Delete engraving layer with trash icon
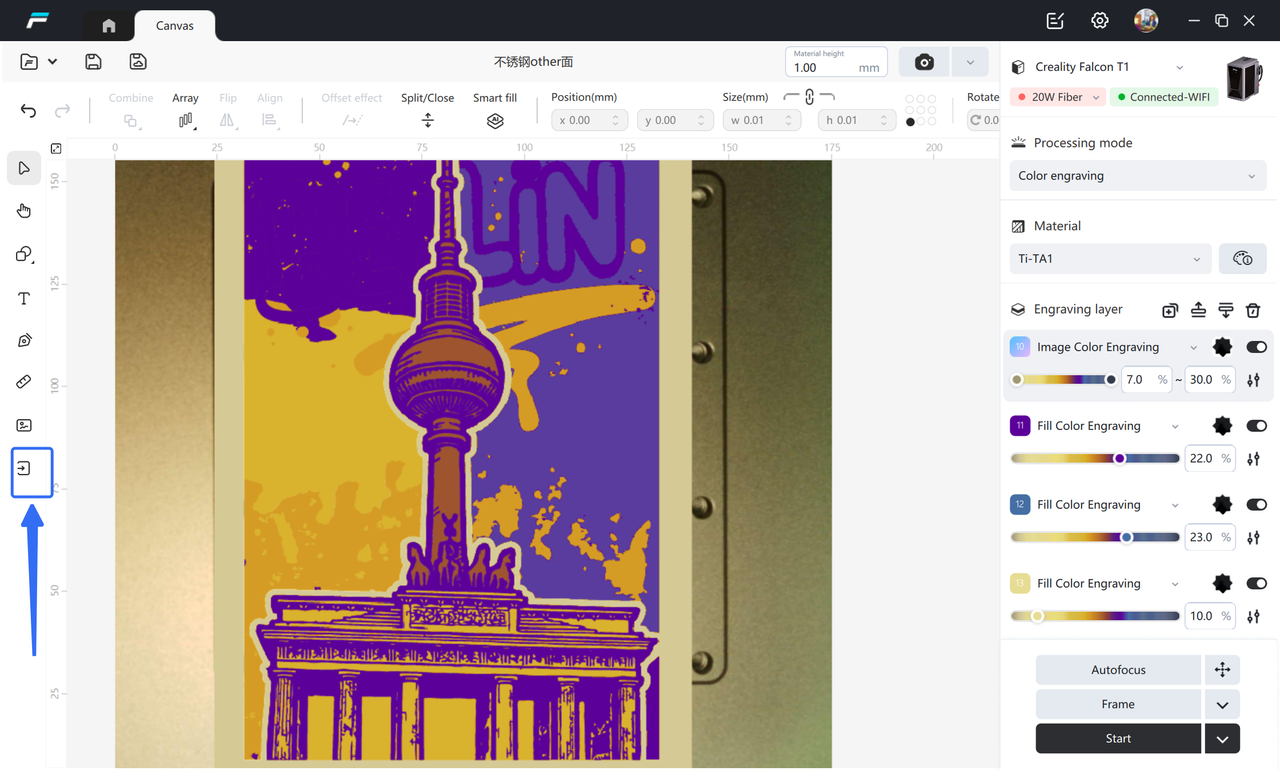 tap(1253, 310)
